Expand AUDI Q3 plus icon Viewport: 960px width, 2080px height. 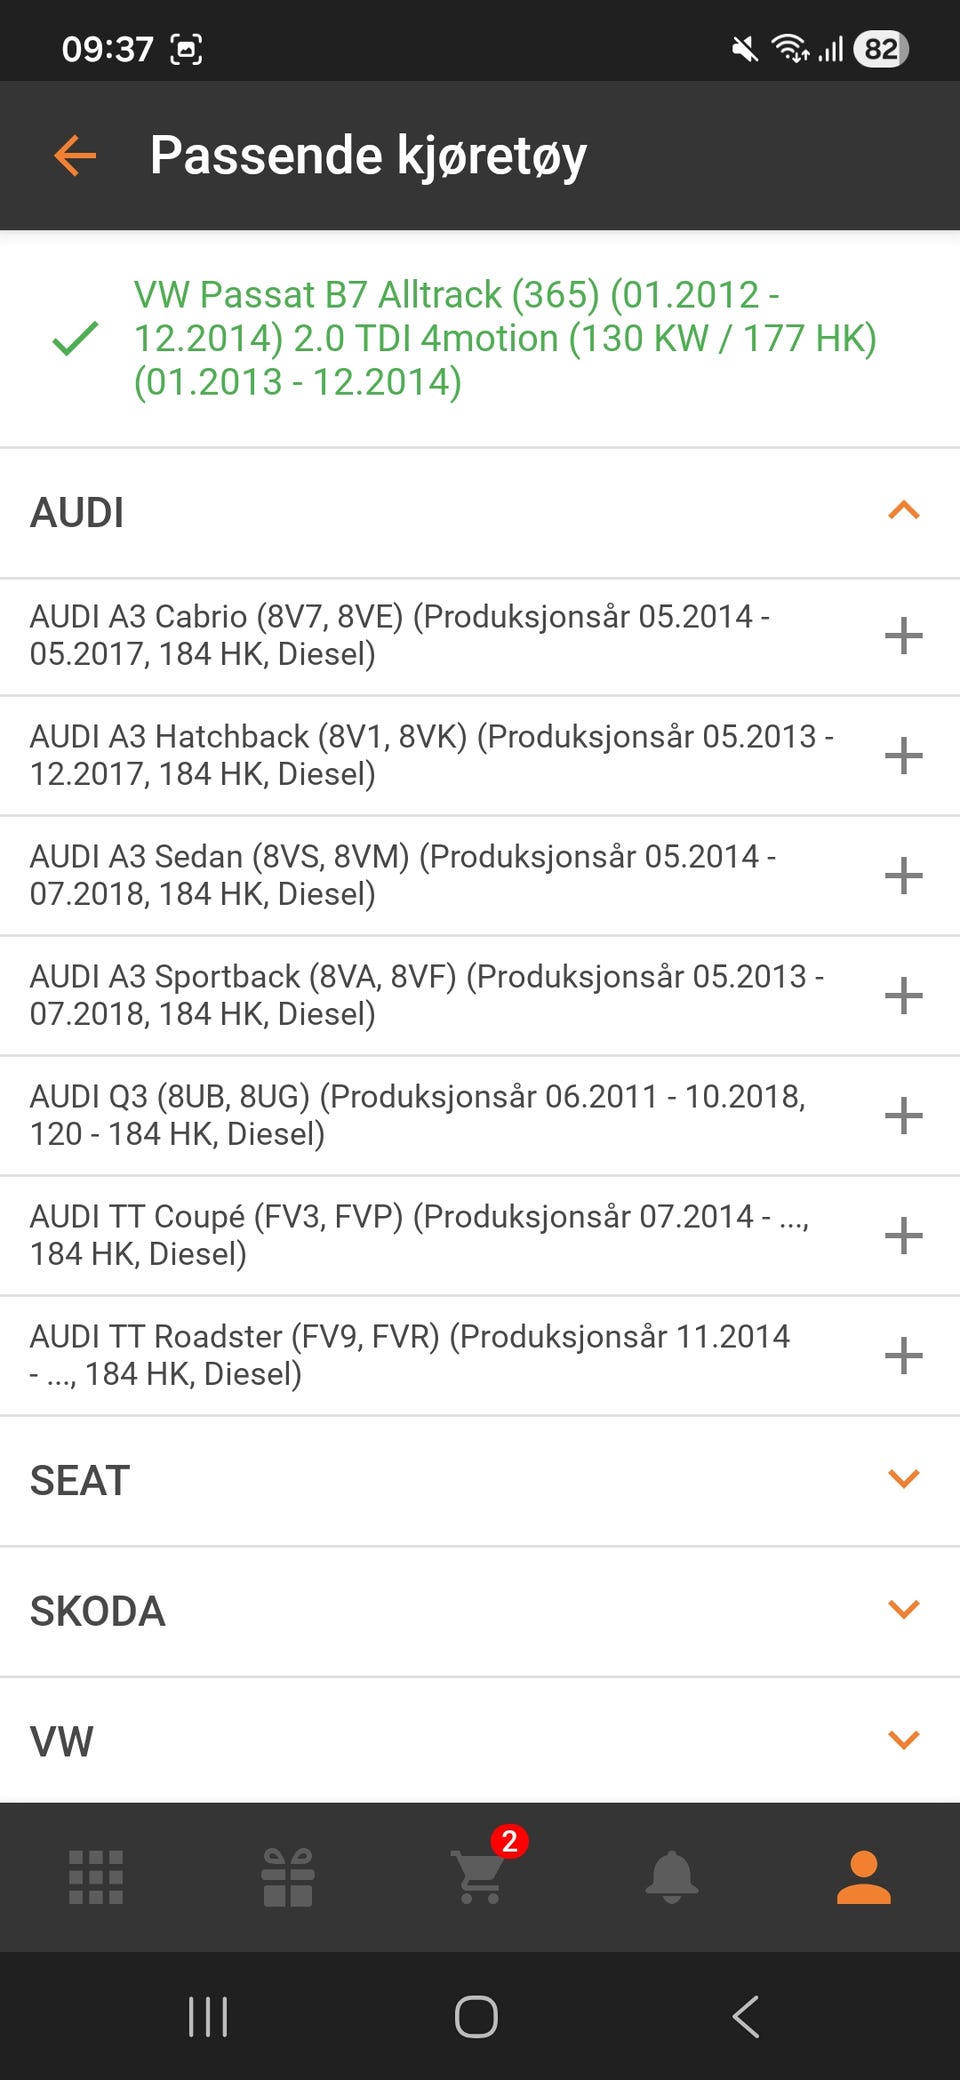[x=903, y=1116]
